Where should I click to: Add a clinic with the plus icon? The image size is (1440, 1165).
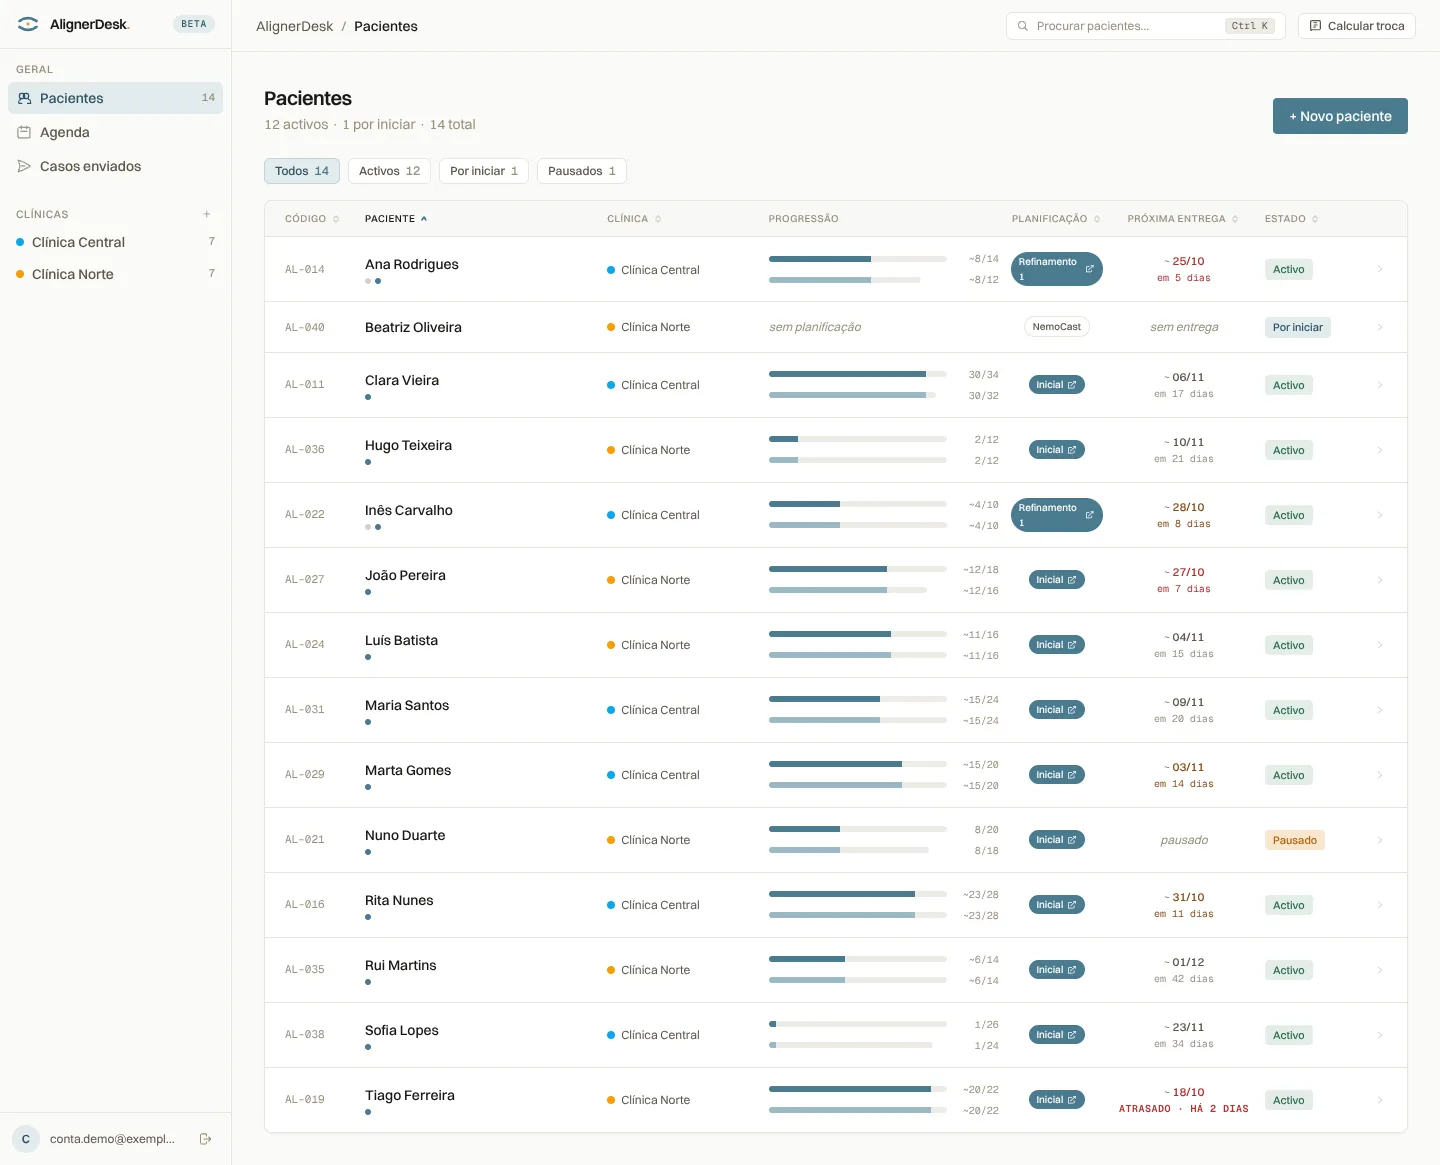tap(207, 214)
